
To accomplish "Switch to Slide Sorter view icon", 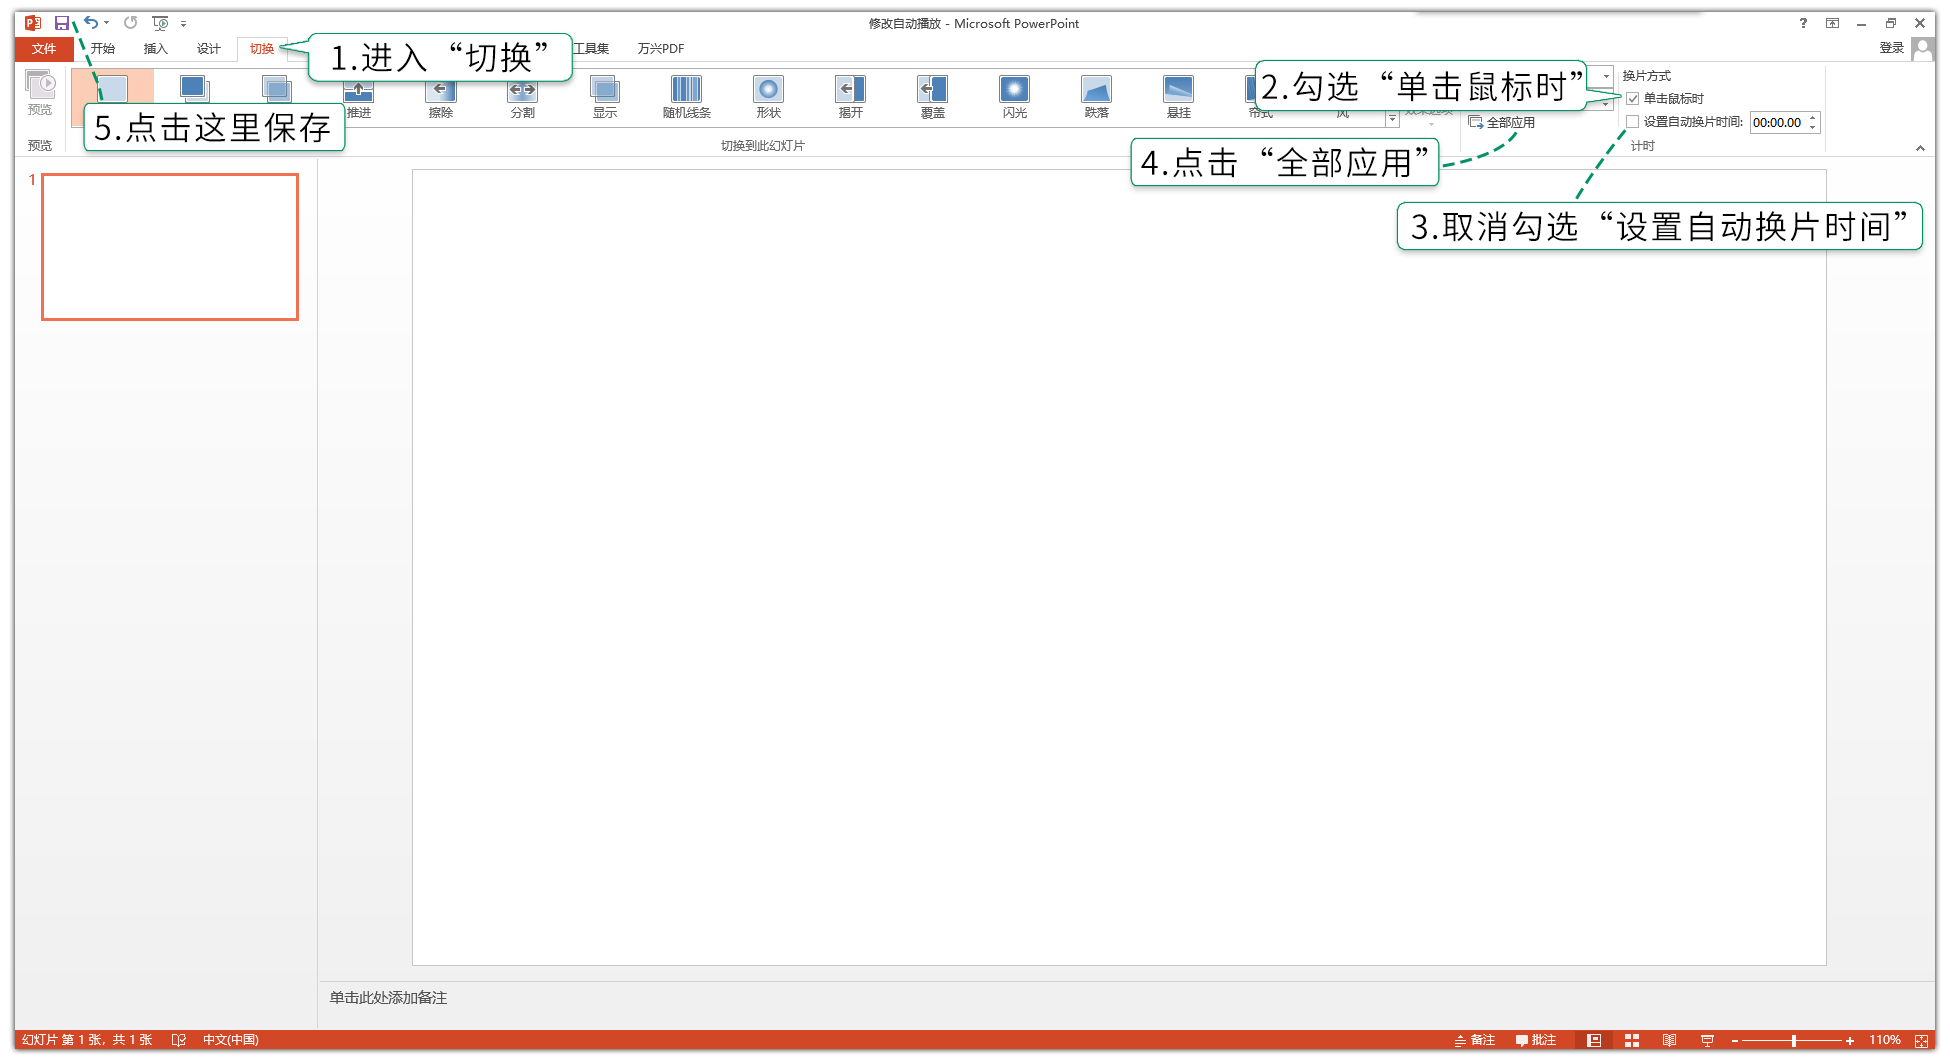I will (x=1632, y=1040).
